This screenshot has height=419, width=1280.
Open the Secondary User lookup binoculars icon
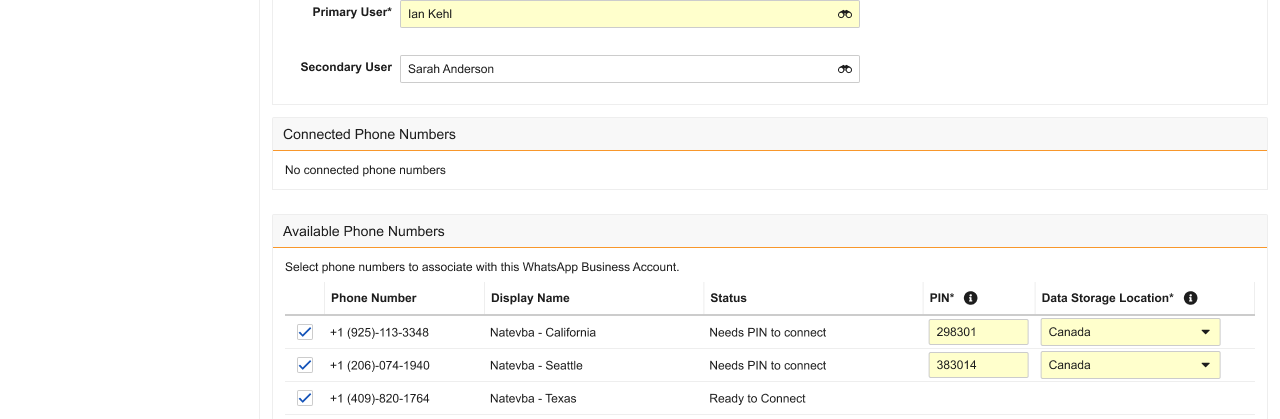pos(845,69)
